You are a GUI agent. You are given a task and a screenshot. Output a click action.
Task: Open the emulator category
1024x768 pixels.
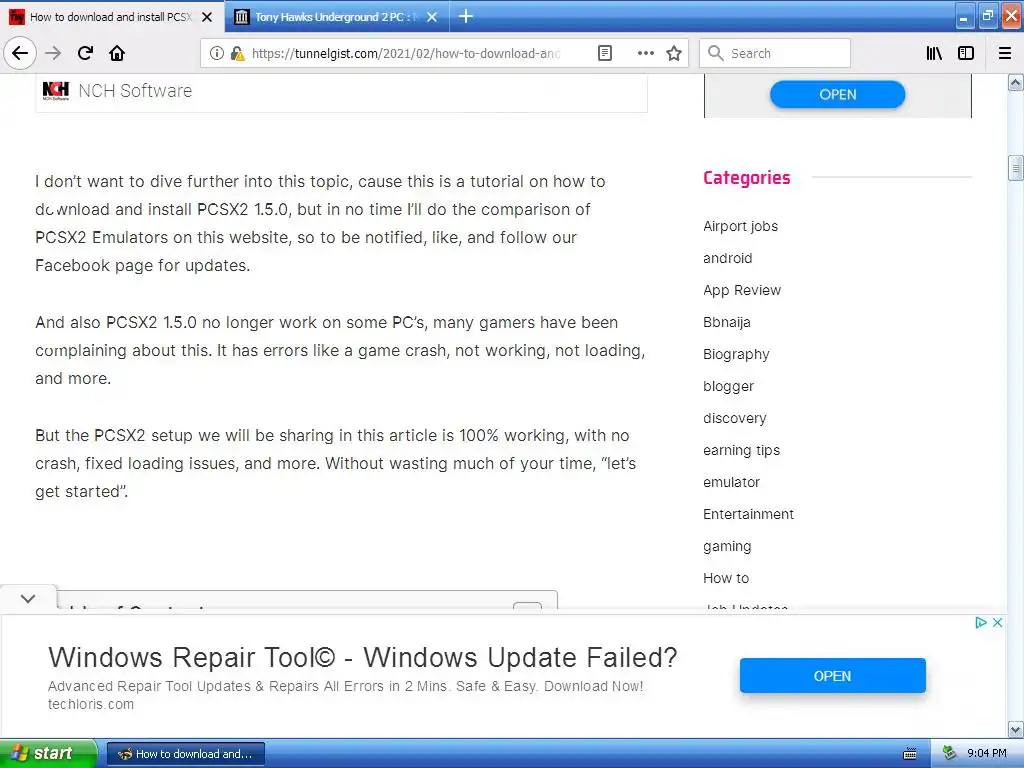point(731,482)
